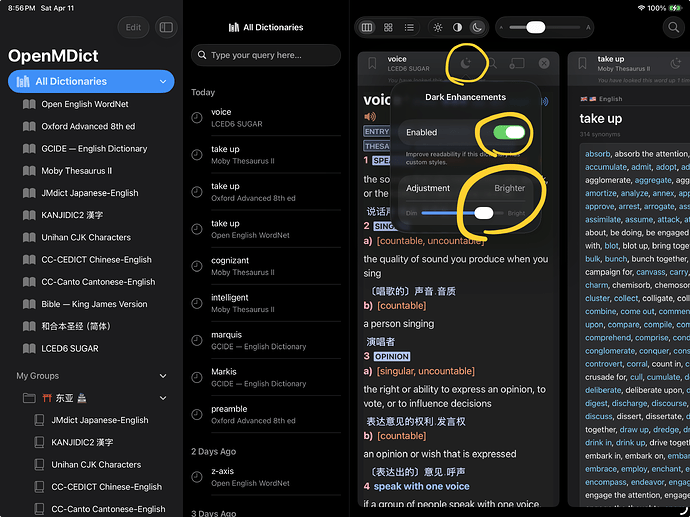Open history entry z-axis
This screenshot has width=690, height=517.
point(266,477)
